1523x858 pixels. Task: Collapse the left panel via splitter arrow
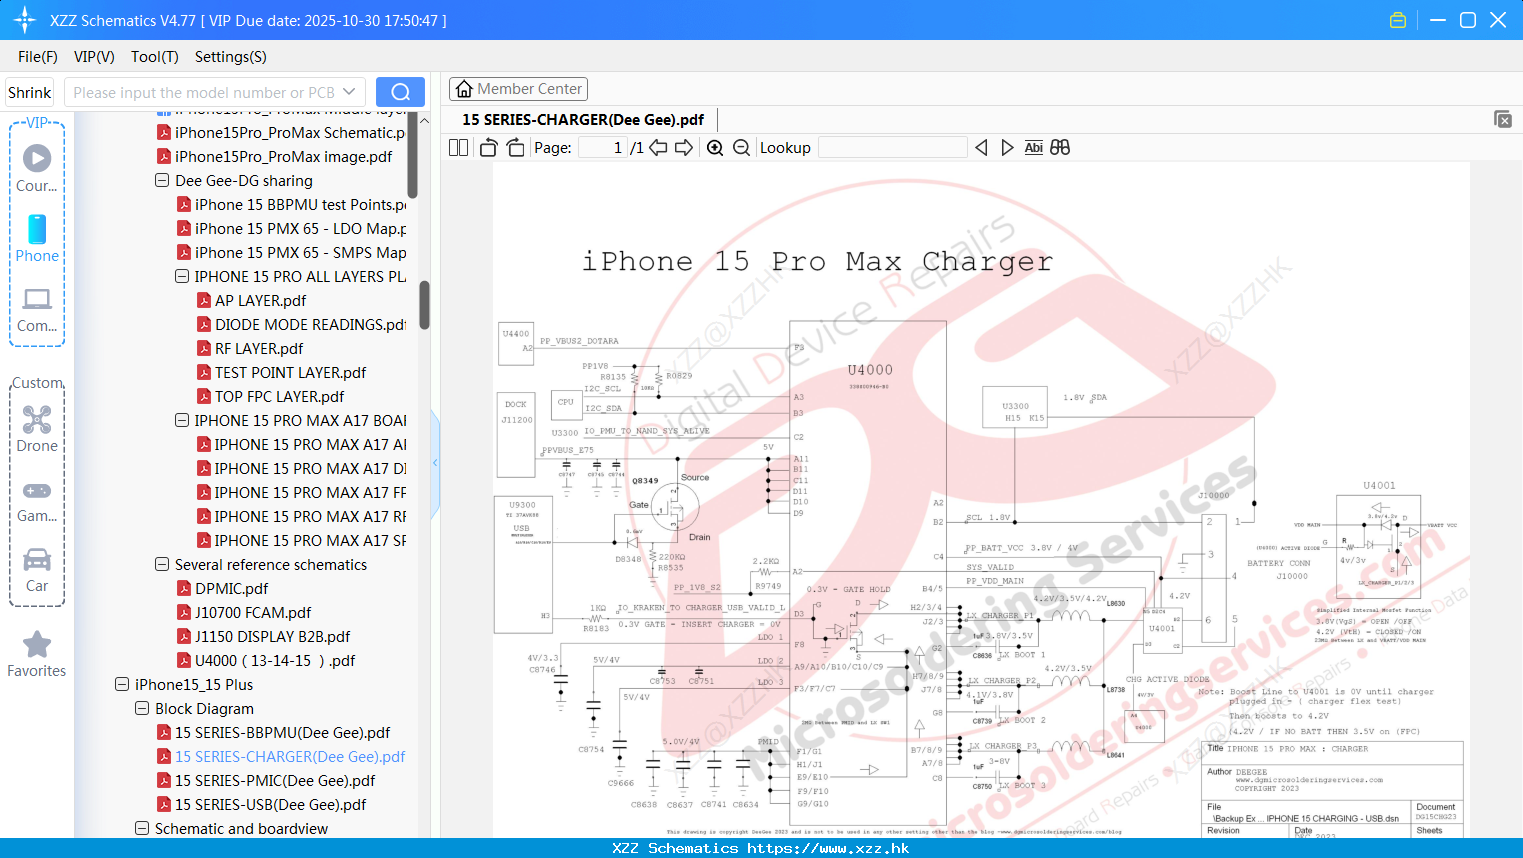435,463
